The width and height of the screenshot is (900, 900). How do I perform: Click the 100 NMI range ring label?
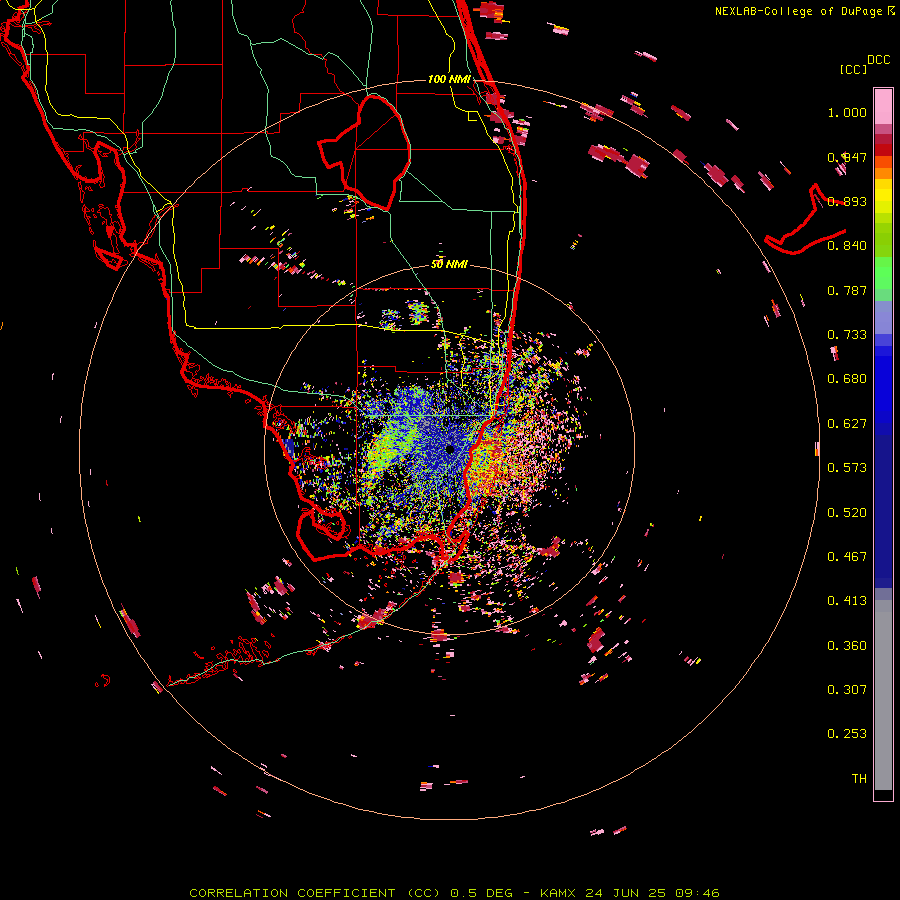pyautogui.click(x=449, y=79)
